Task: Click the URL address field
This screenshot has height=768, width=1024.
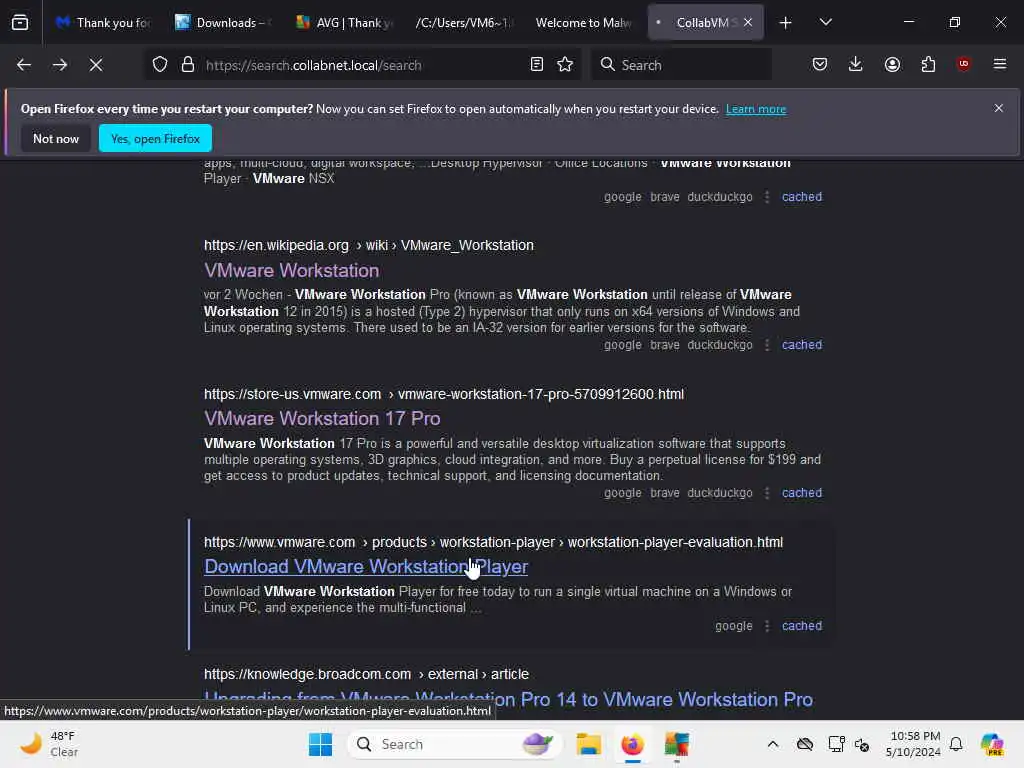Action: pyautogui.click(x=360, y=65)
